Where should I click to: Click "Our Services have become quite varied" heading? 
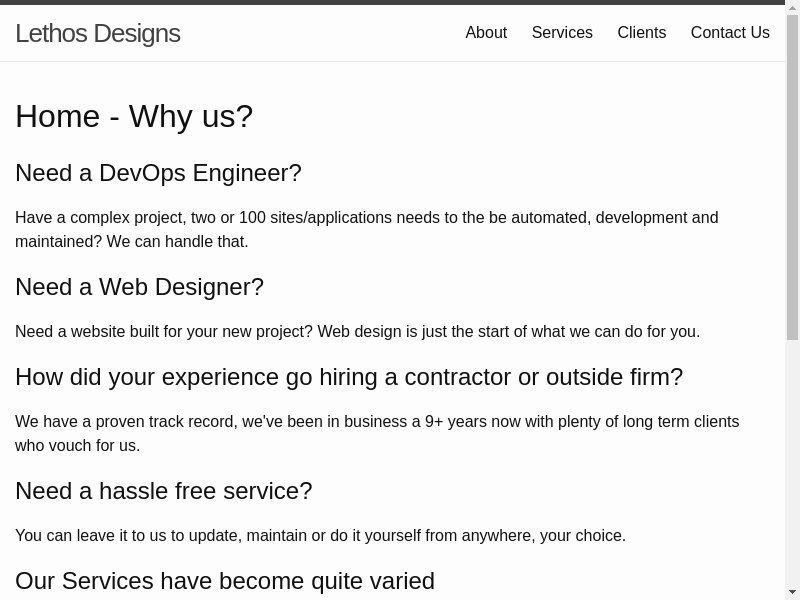[225, 581]
